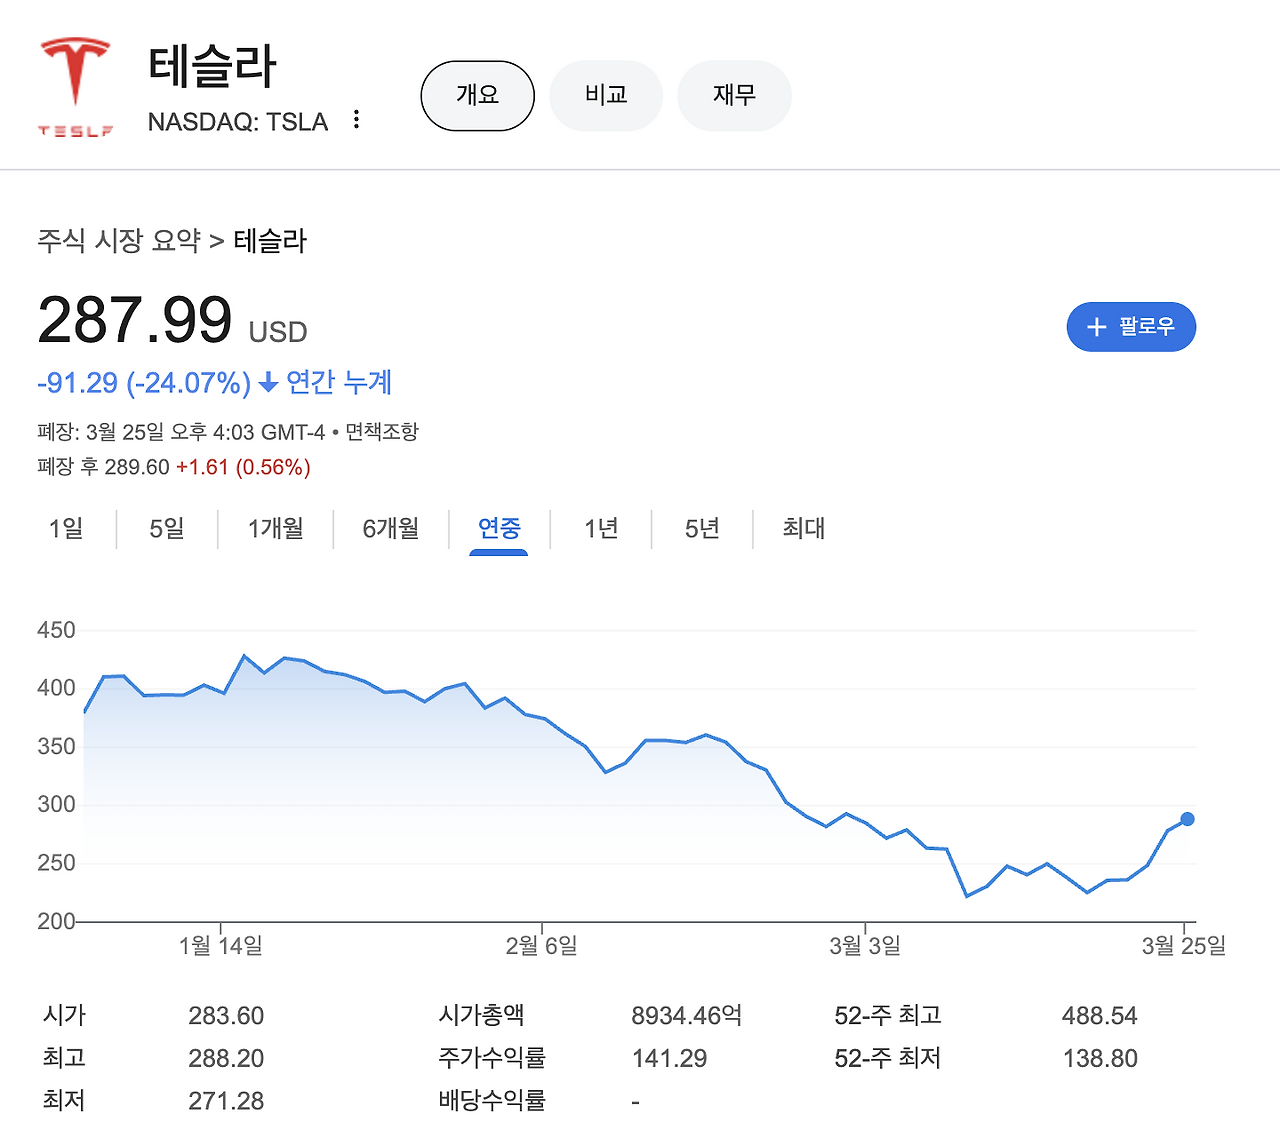Click the 1월 14일 axis label on the chart
This screenshot has width=1280, height=1130.
pos(222,944)
